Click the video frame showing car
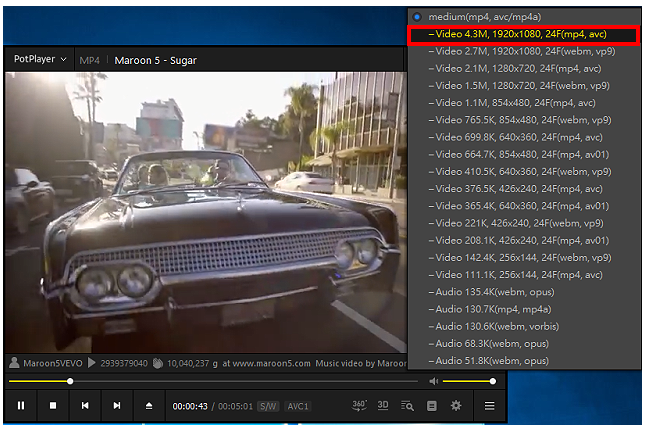The width and height of the screenshot is (648, 431). (x=206, y=212)
